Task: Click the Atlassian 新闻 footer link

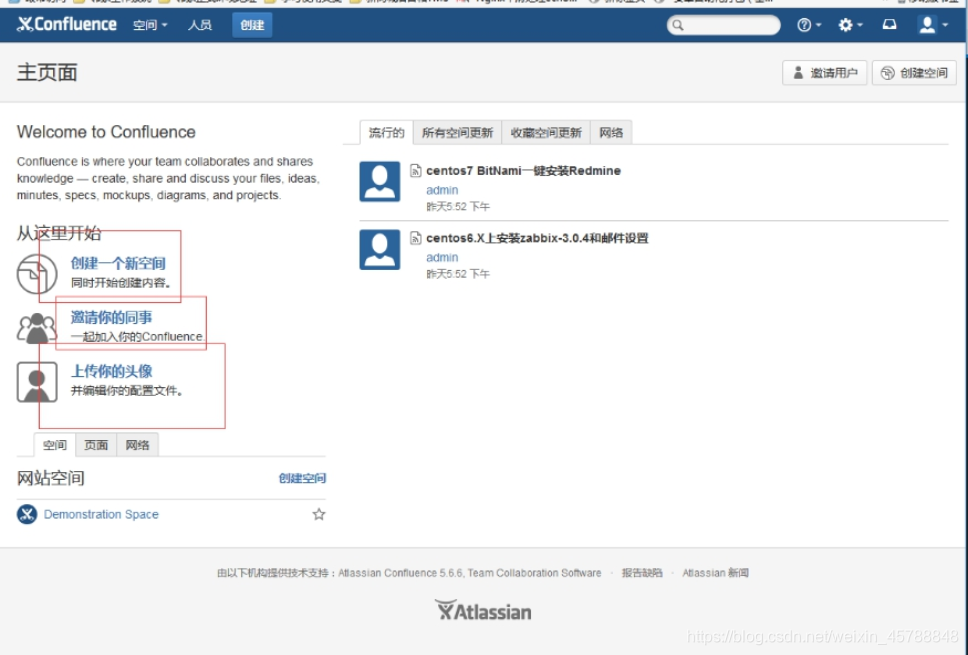Action: pyautogui.click(x=716, y=573)
